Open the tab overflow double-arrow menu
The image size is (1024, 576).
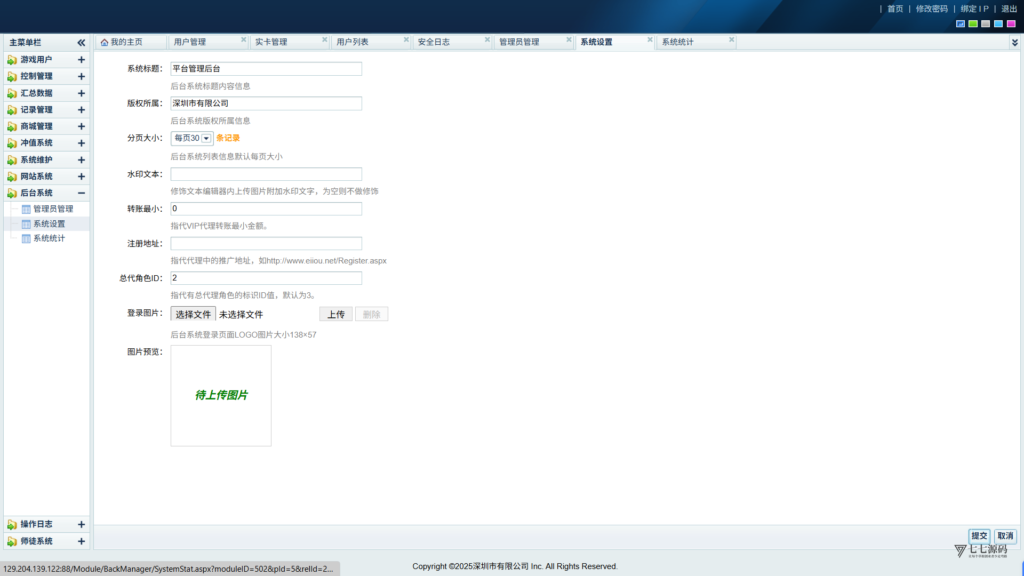point(1015,42)
